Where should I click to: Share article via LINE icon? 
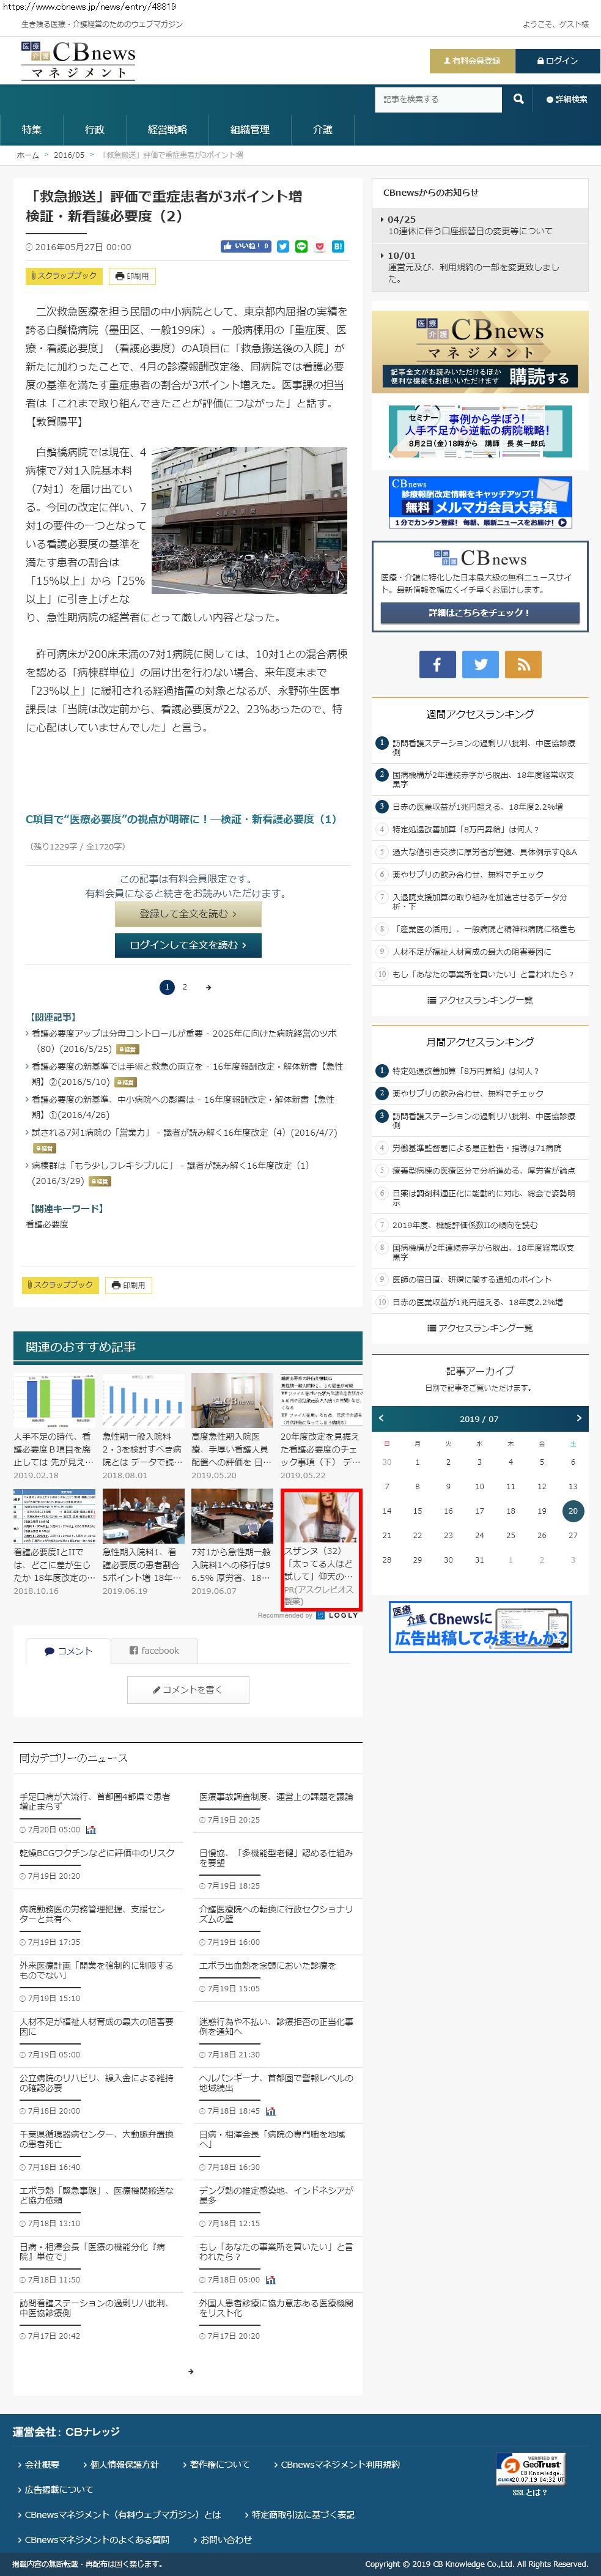pos(301,246)
